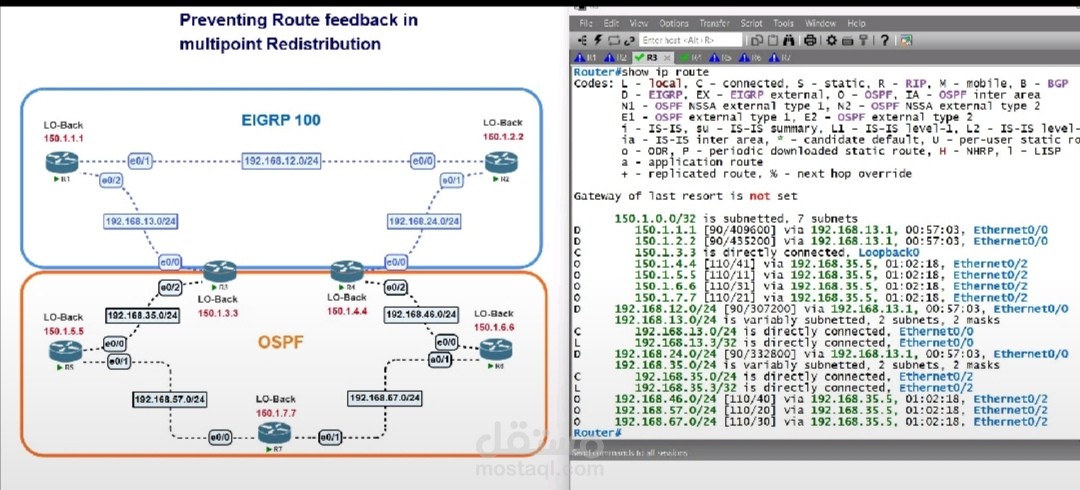Click the EIGRP 100 heading in diagram

click(281, 121)
